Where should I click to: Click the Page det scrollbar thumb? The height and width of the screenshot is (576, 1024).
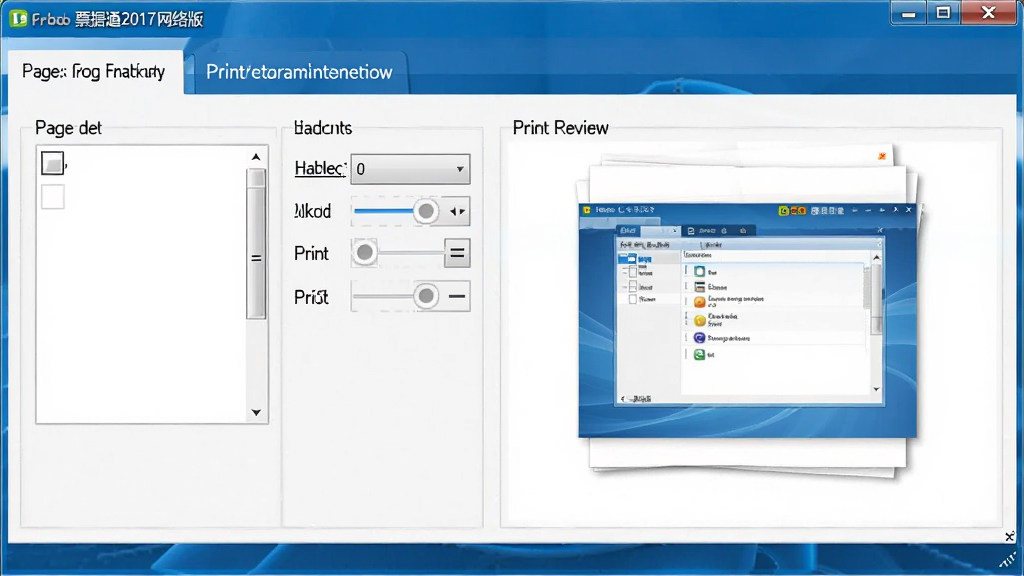(x=256, y=244)
